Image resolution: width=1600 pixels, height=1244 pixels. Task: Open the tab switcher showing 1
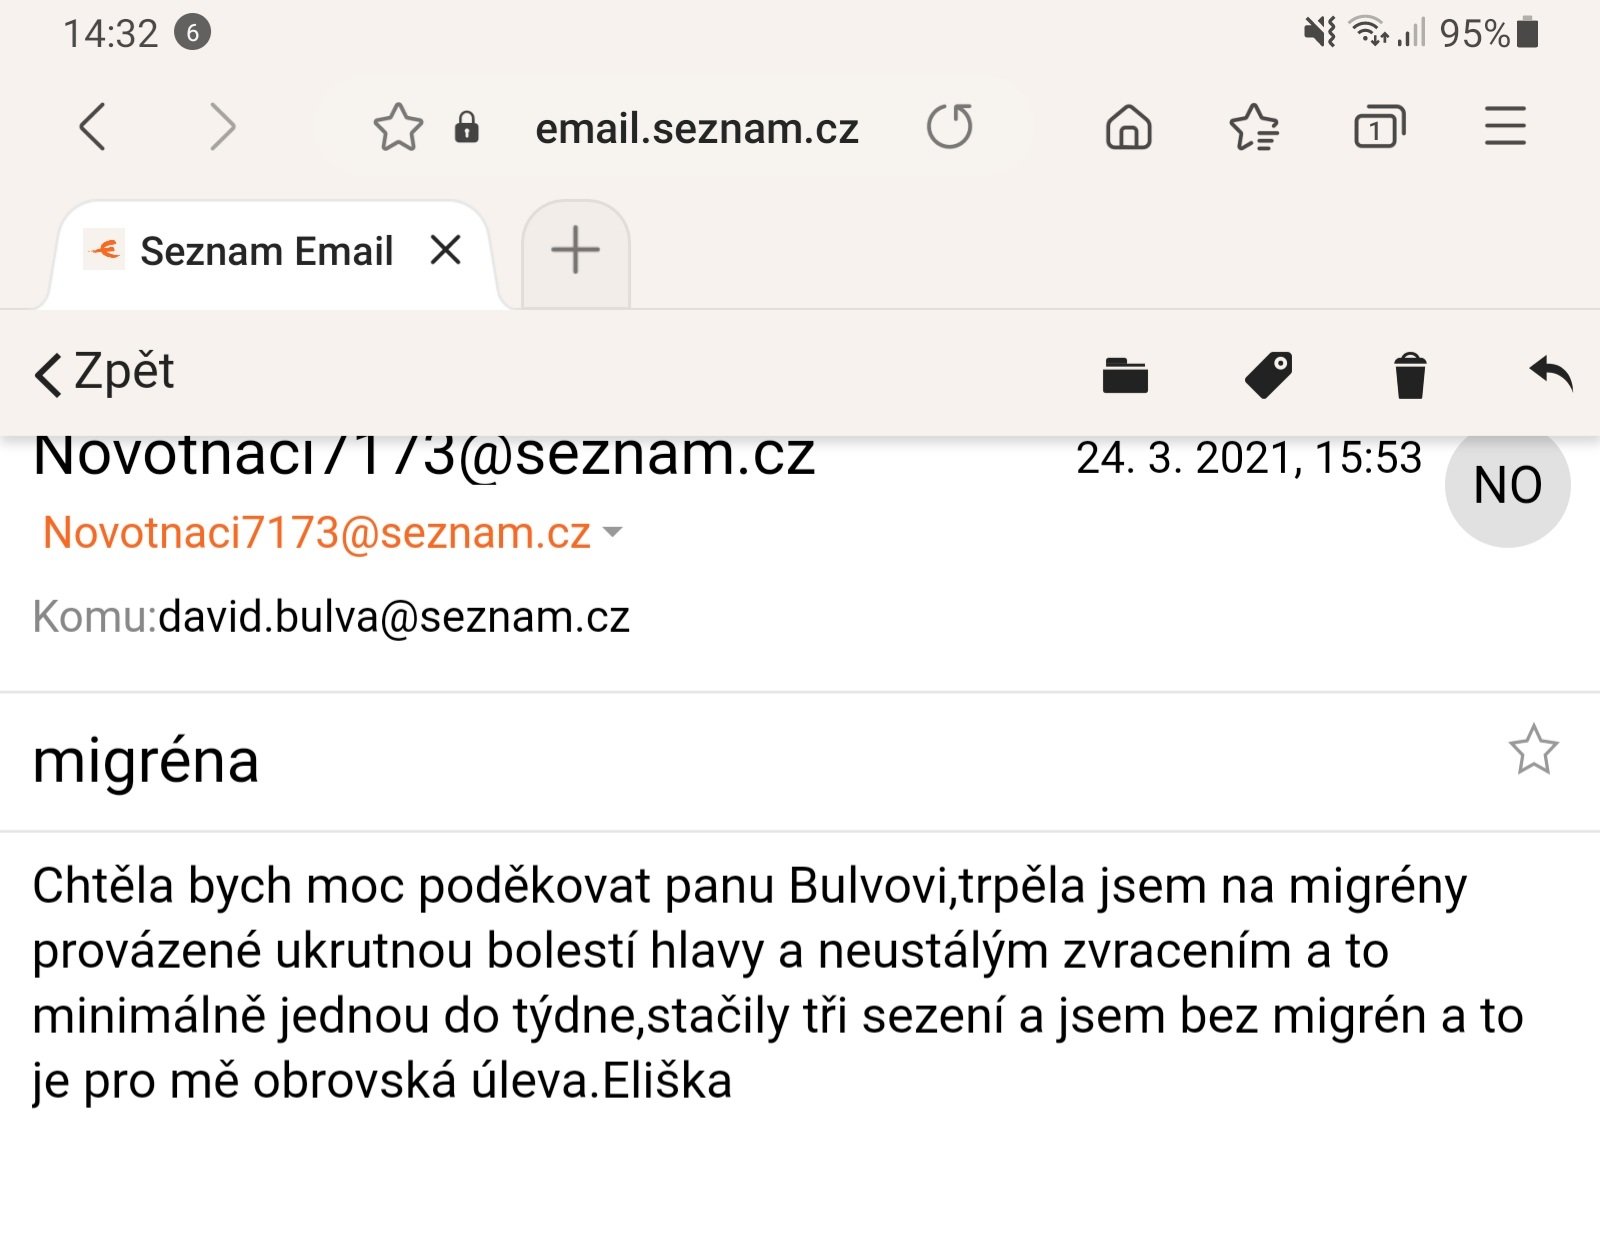point(1379,127)
